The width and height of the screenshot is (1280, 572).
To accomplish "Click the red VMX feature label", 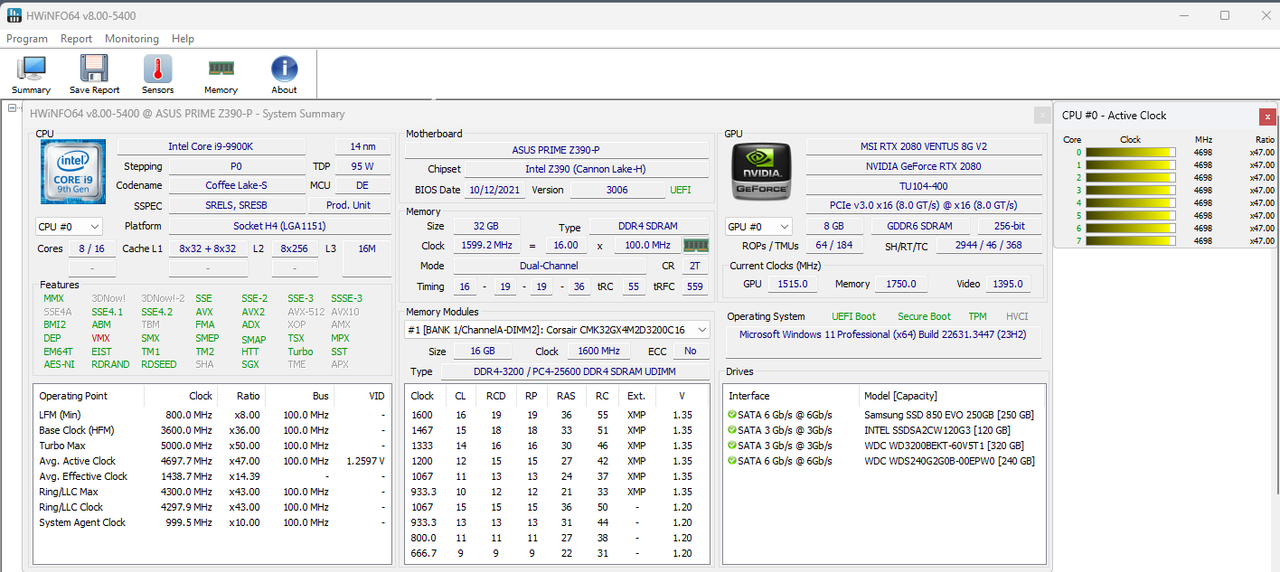I will pyautogui.click(x=101, y=339).
